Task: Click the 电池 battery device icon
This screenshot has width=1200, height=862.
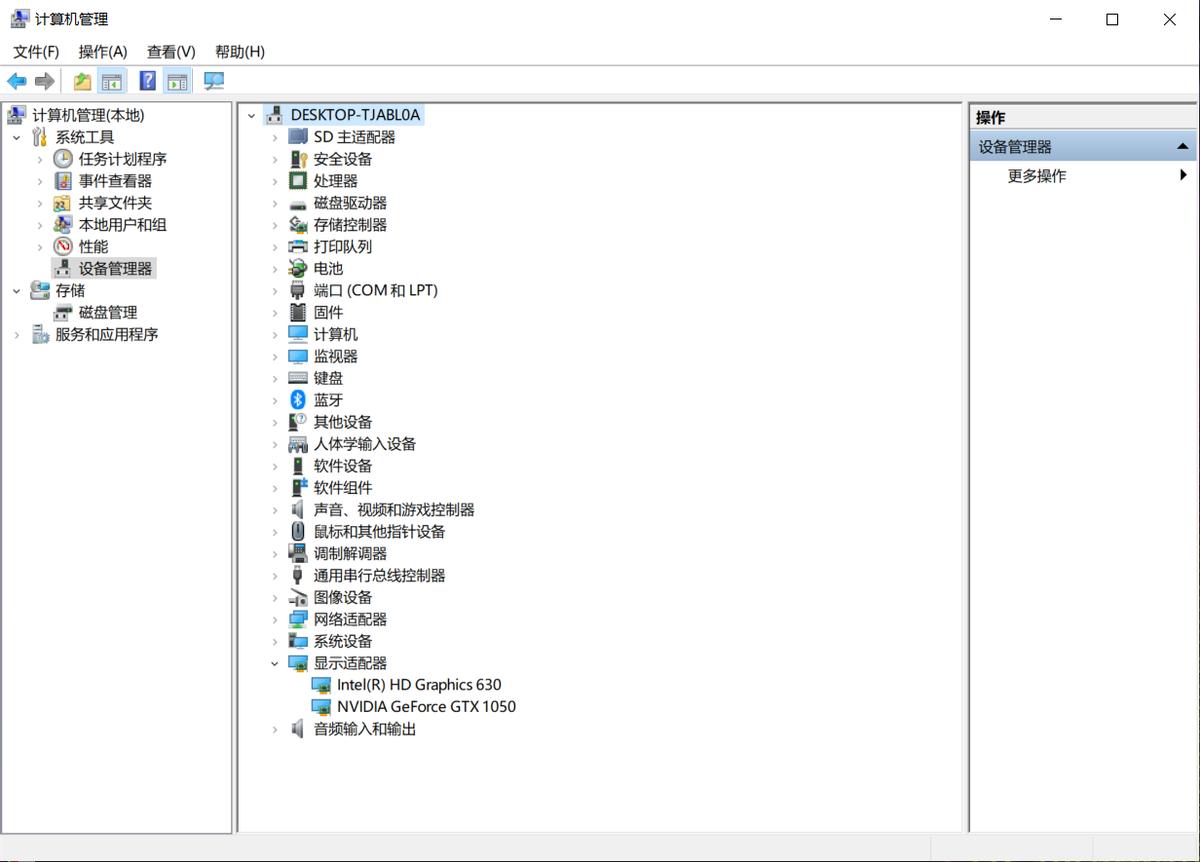Action: coord(300,268)
